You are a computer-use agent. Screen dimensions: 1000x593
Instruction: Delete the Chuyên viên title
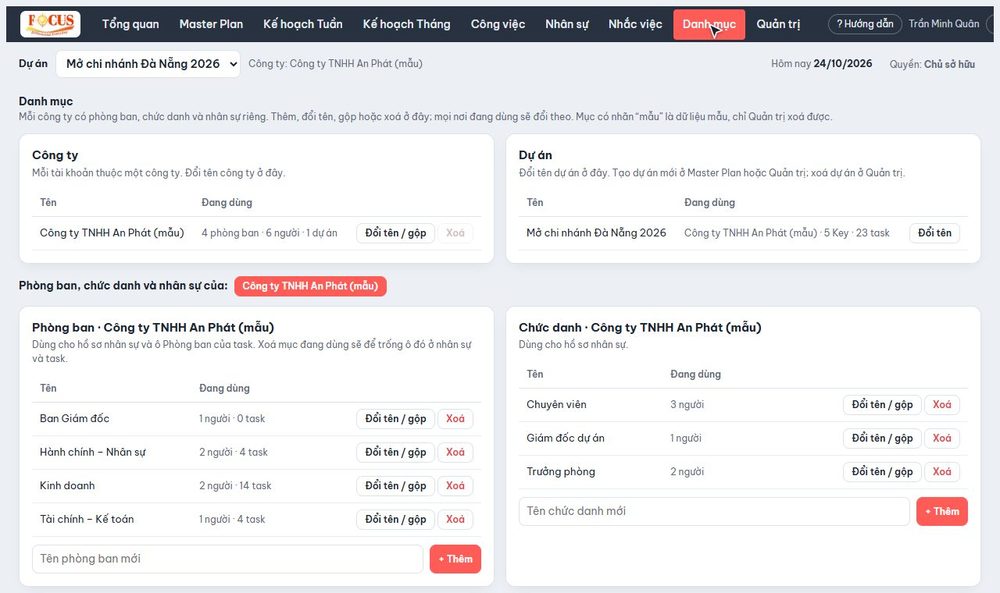pyautogui.click(x=942, y=404)
